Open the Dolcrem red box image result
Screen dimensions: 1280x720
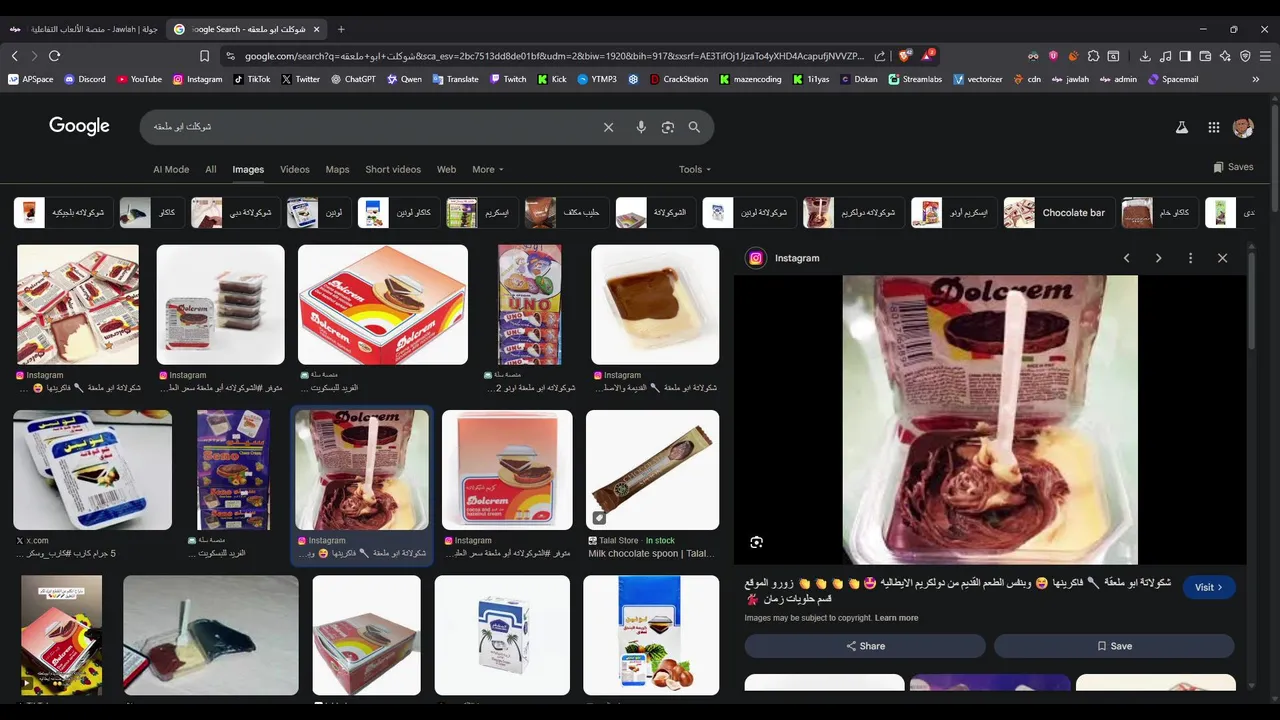(x=383, y=305)
